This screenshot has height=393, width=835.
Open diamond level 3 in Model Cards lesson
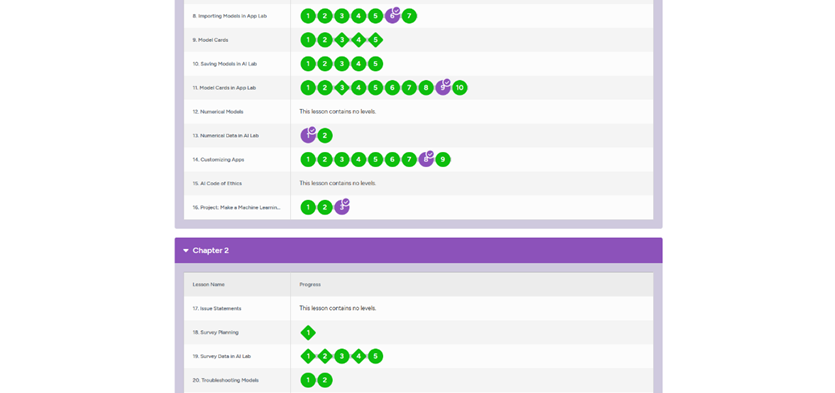coord(342,40)
